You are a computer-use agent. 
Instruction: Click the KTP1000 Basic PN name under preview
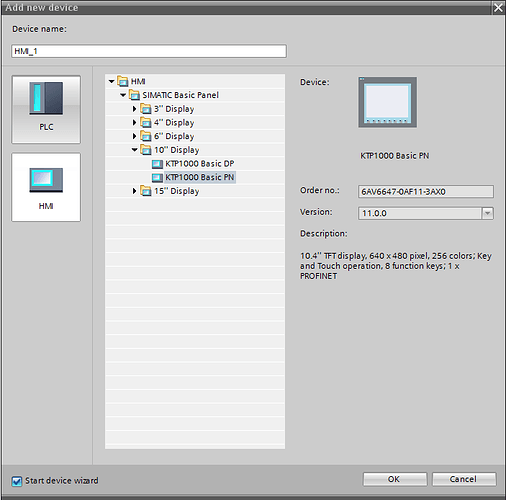395,156
